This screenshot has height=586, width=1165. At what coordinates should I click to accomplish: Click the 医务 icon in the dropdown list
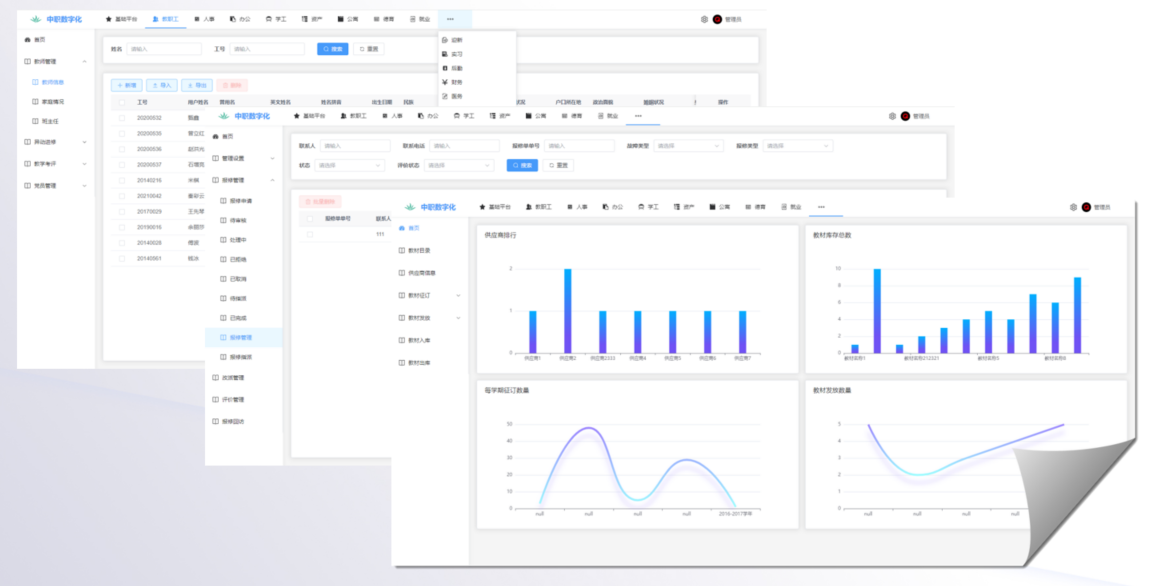(444, 96)
